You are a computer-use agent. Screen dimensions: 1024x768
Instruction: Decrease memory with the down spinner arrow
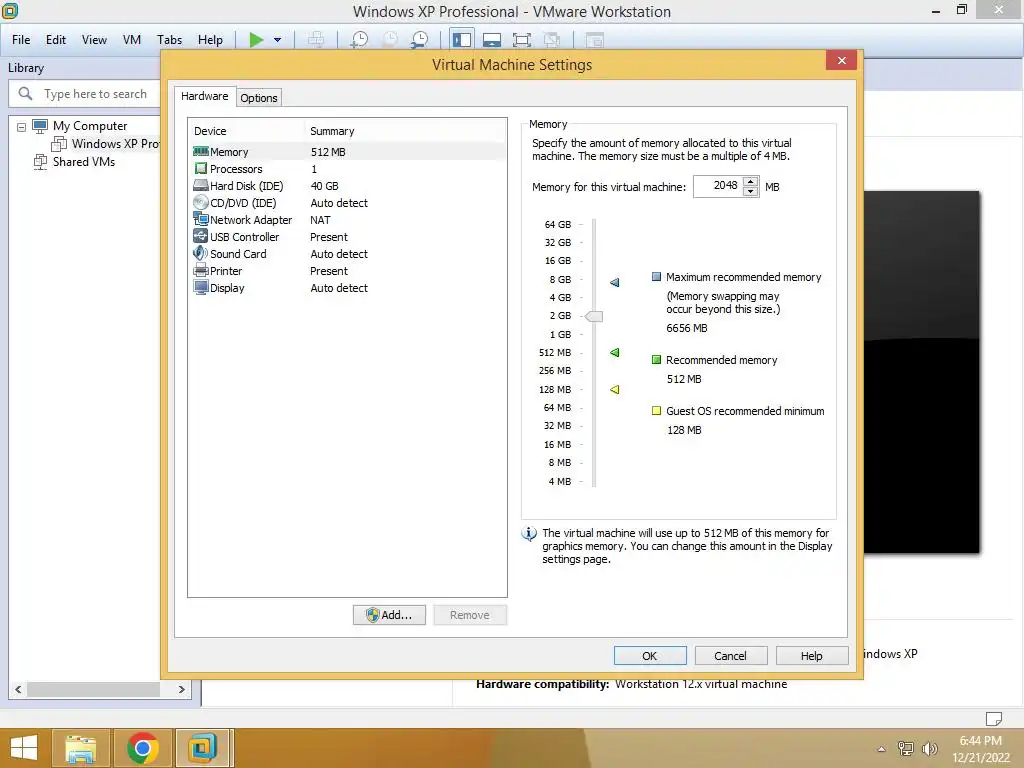[751, 191]
